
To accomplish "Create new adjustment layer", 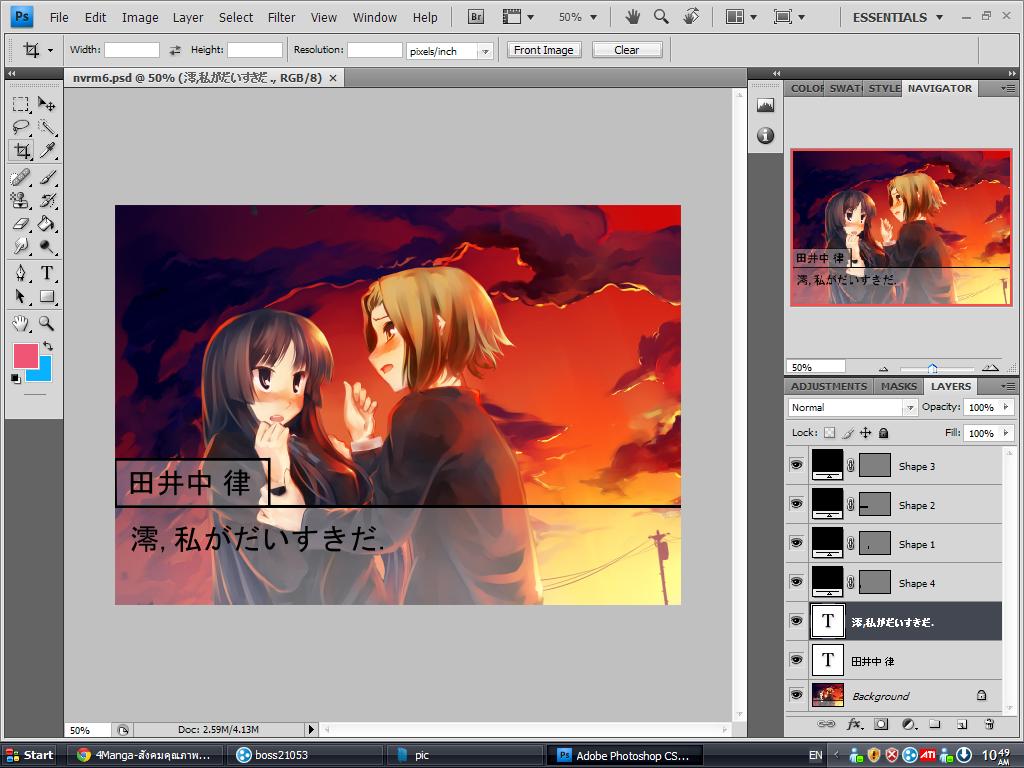I will point(908,724).
